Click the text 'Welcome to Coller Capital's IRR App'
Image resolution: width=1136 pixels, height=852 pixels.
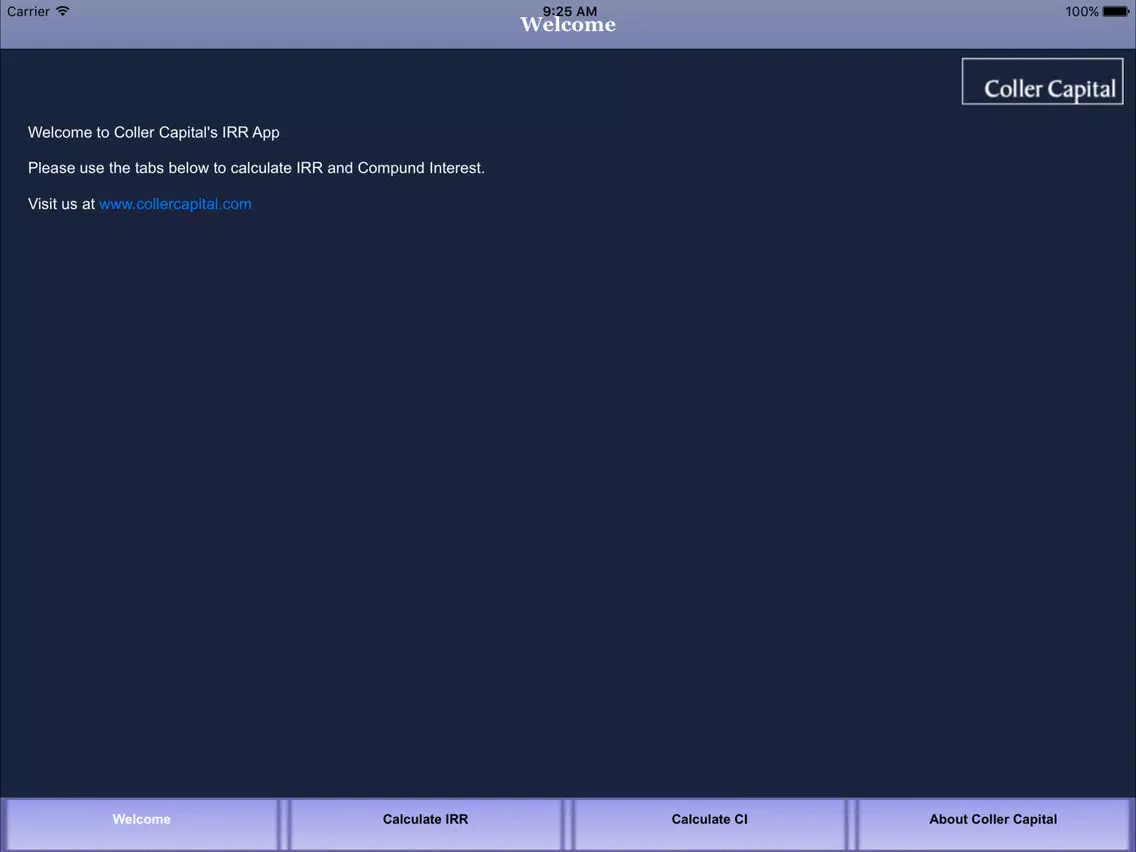pyautogui.click(x=154, y=133)
